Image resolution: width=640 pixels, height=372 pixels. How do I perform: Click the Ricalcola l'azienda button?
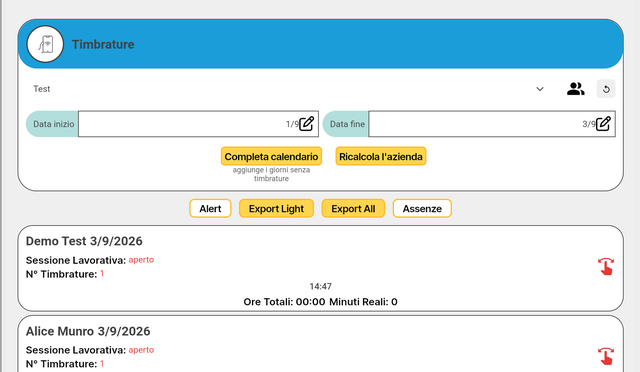tap(381, 156)
